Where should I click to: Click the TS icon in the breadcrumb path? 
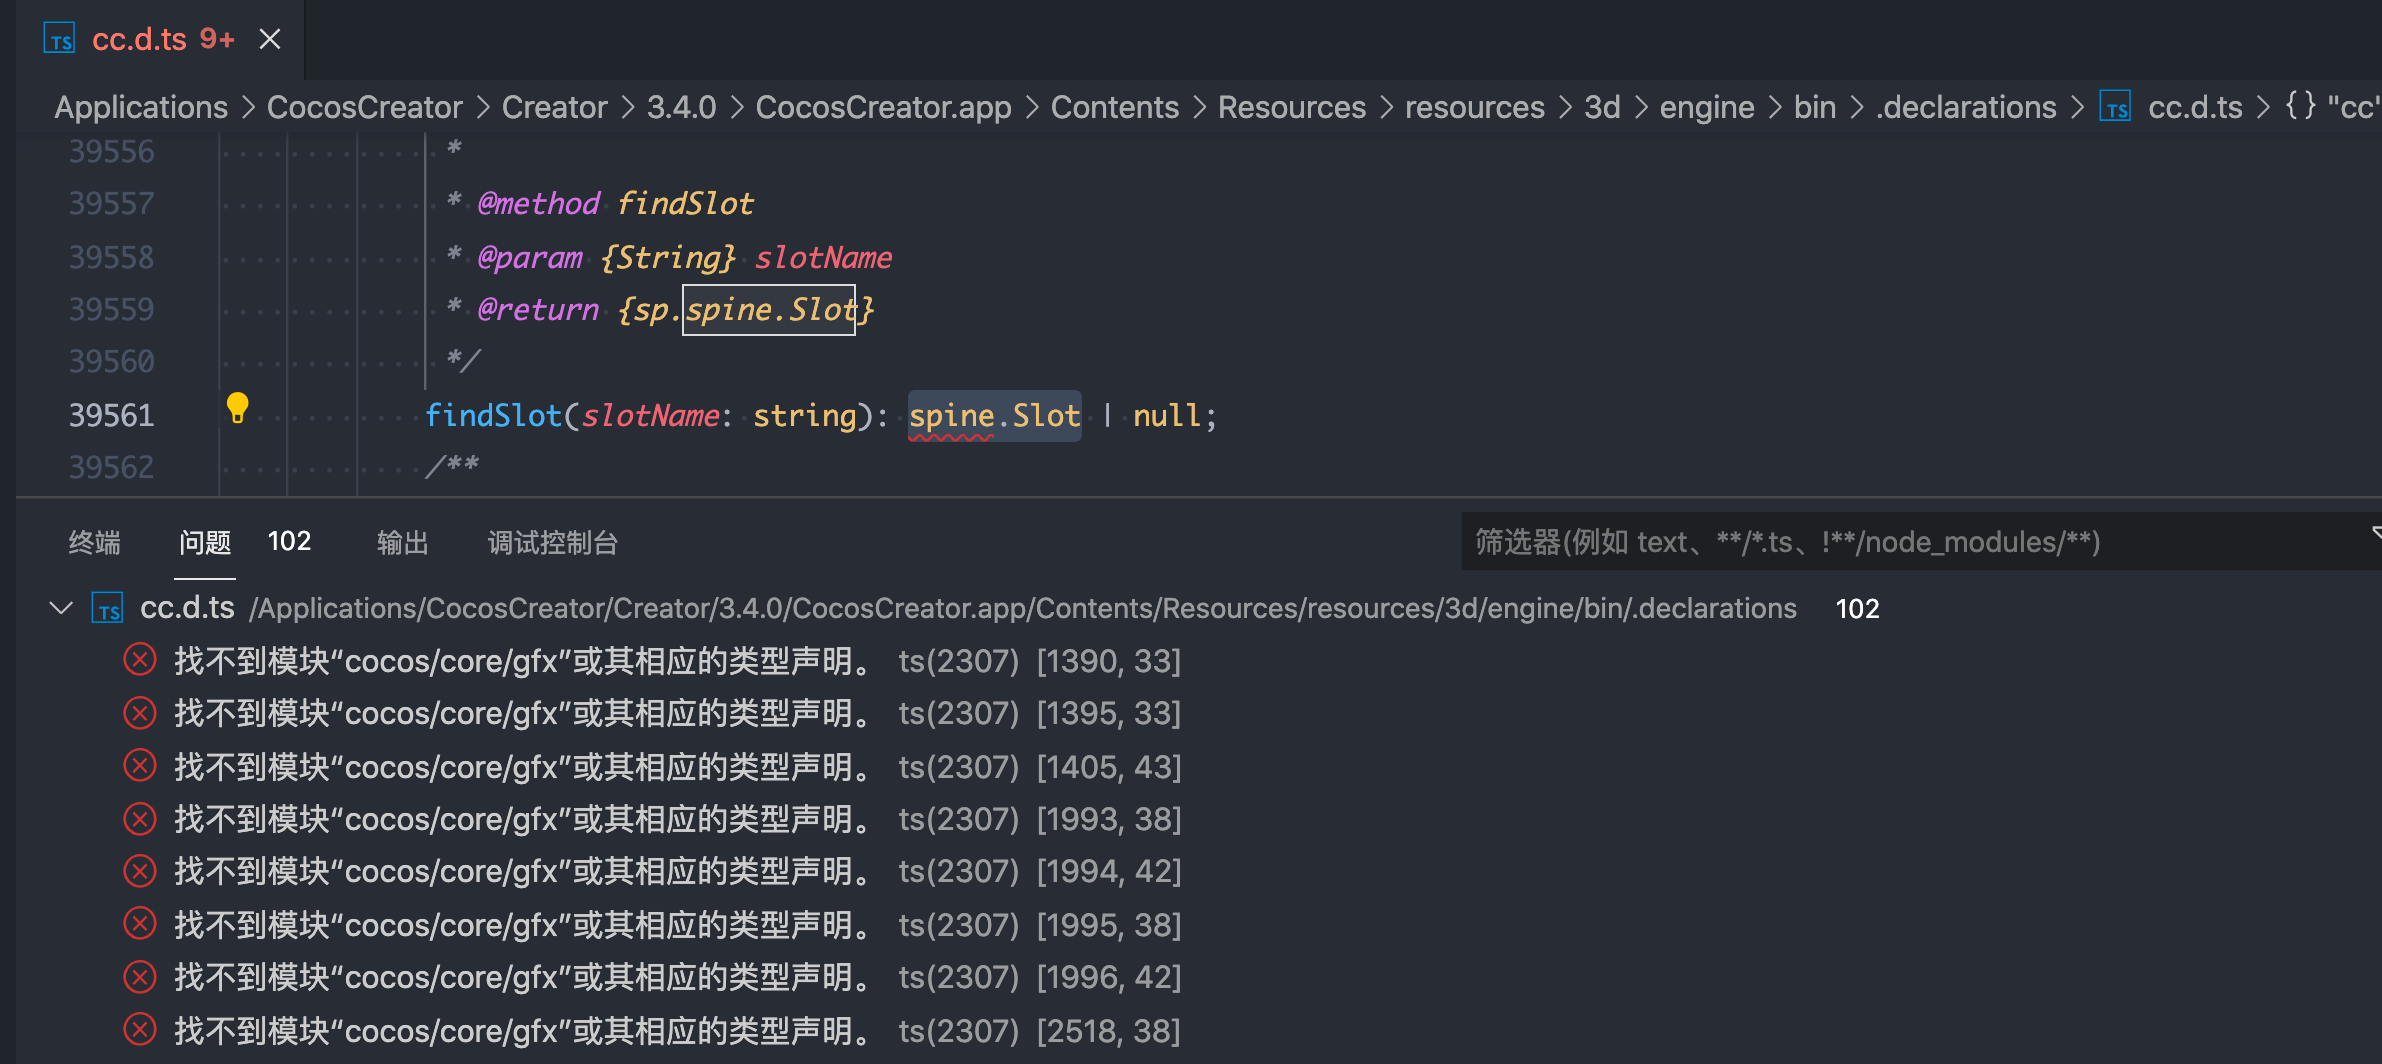pos(2115,107)
